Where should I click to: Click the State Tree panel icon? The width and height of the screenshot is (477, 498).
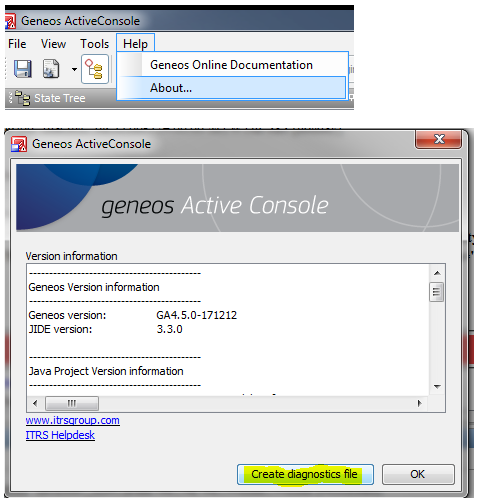click(23, 98)
